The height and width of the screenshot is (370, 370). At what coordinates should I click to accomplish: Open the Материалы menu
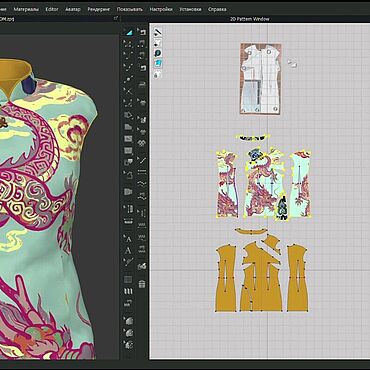click(x=26, y=9)
